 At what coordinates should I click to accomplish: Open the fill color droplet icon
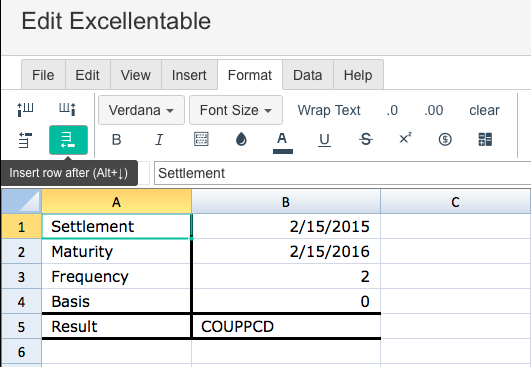click(x=241, y=139)
